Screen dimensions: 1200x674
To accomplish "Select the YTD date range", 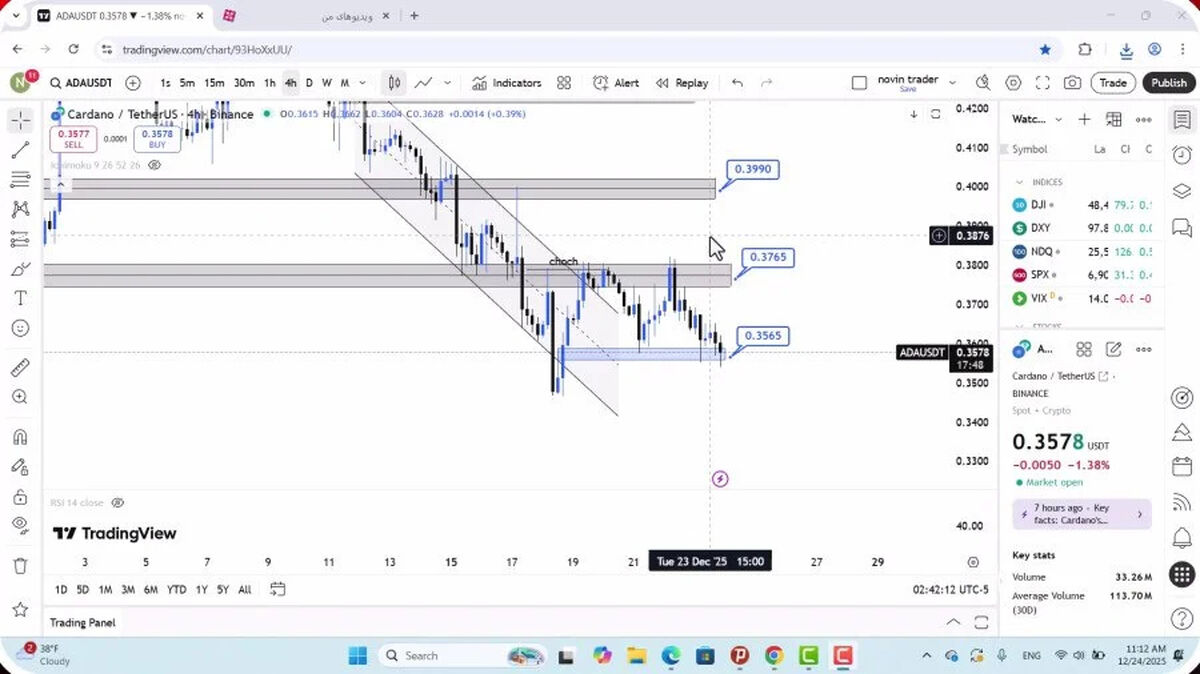I will (177, 589).
